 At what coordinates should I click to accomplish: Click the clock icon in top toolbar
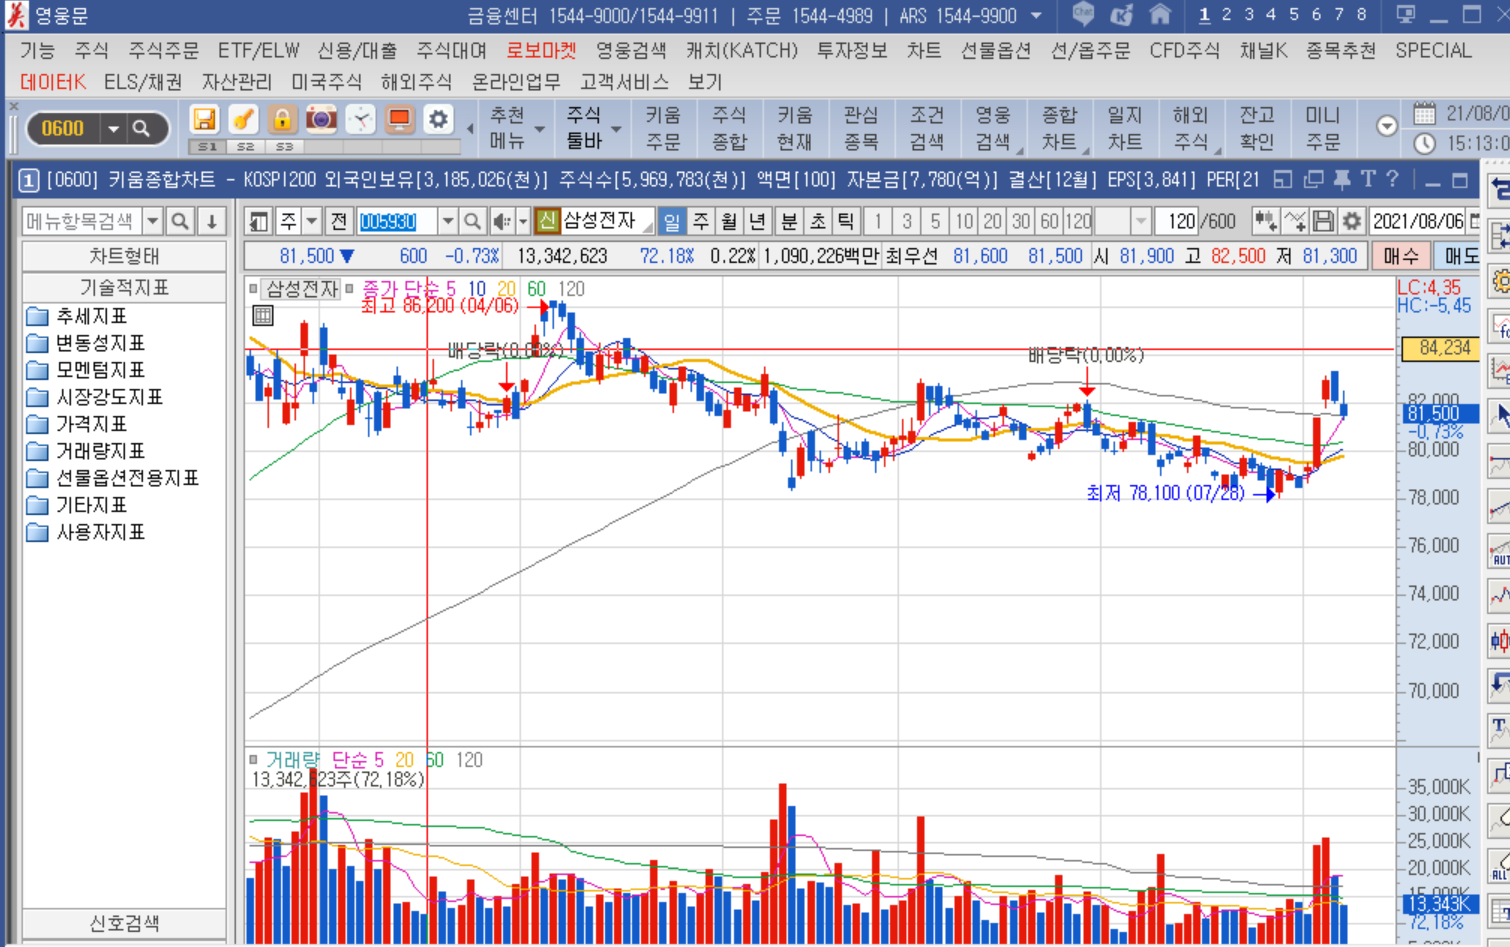coord(360,120)
